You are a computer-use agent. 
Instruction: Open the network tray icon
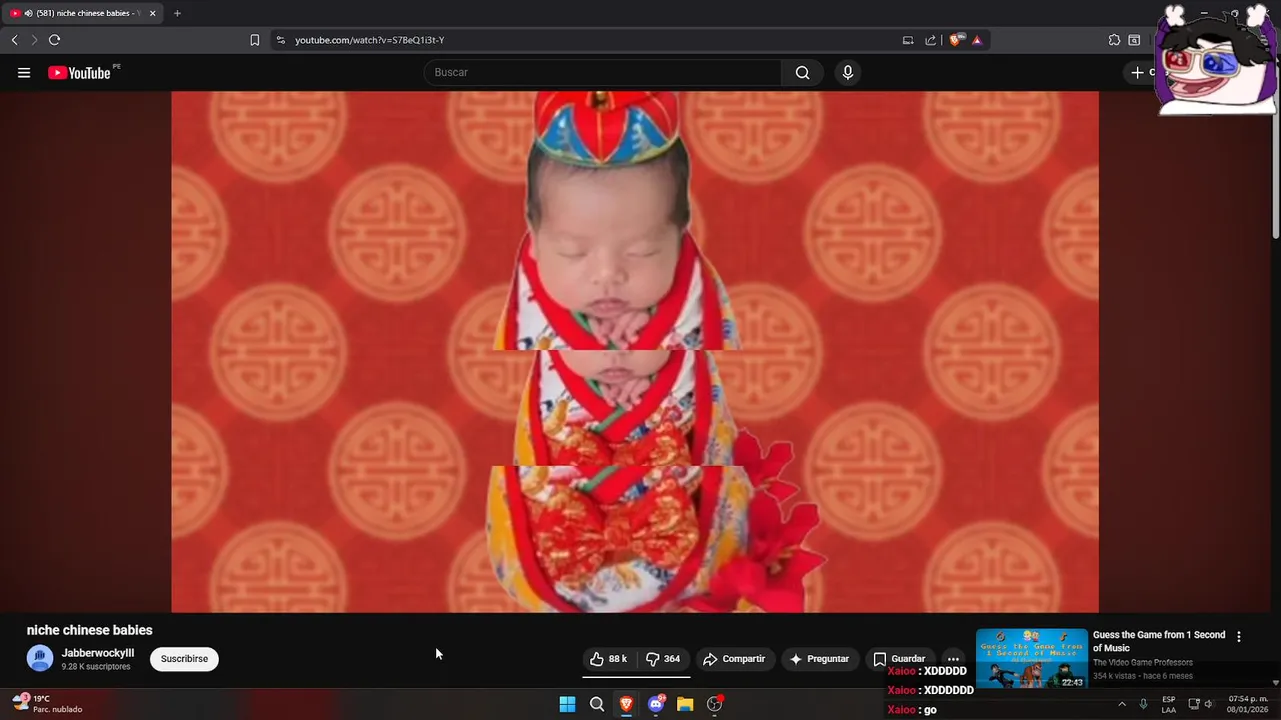coord(1194,704)
